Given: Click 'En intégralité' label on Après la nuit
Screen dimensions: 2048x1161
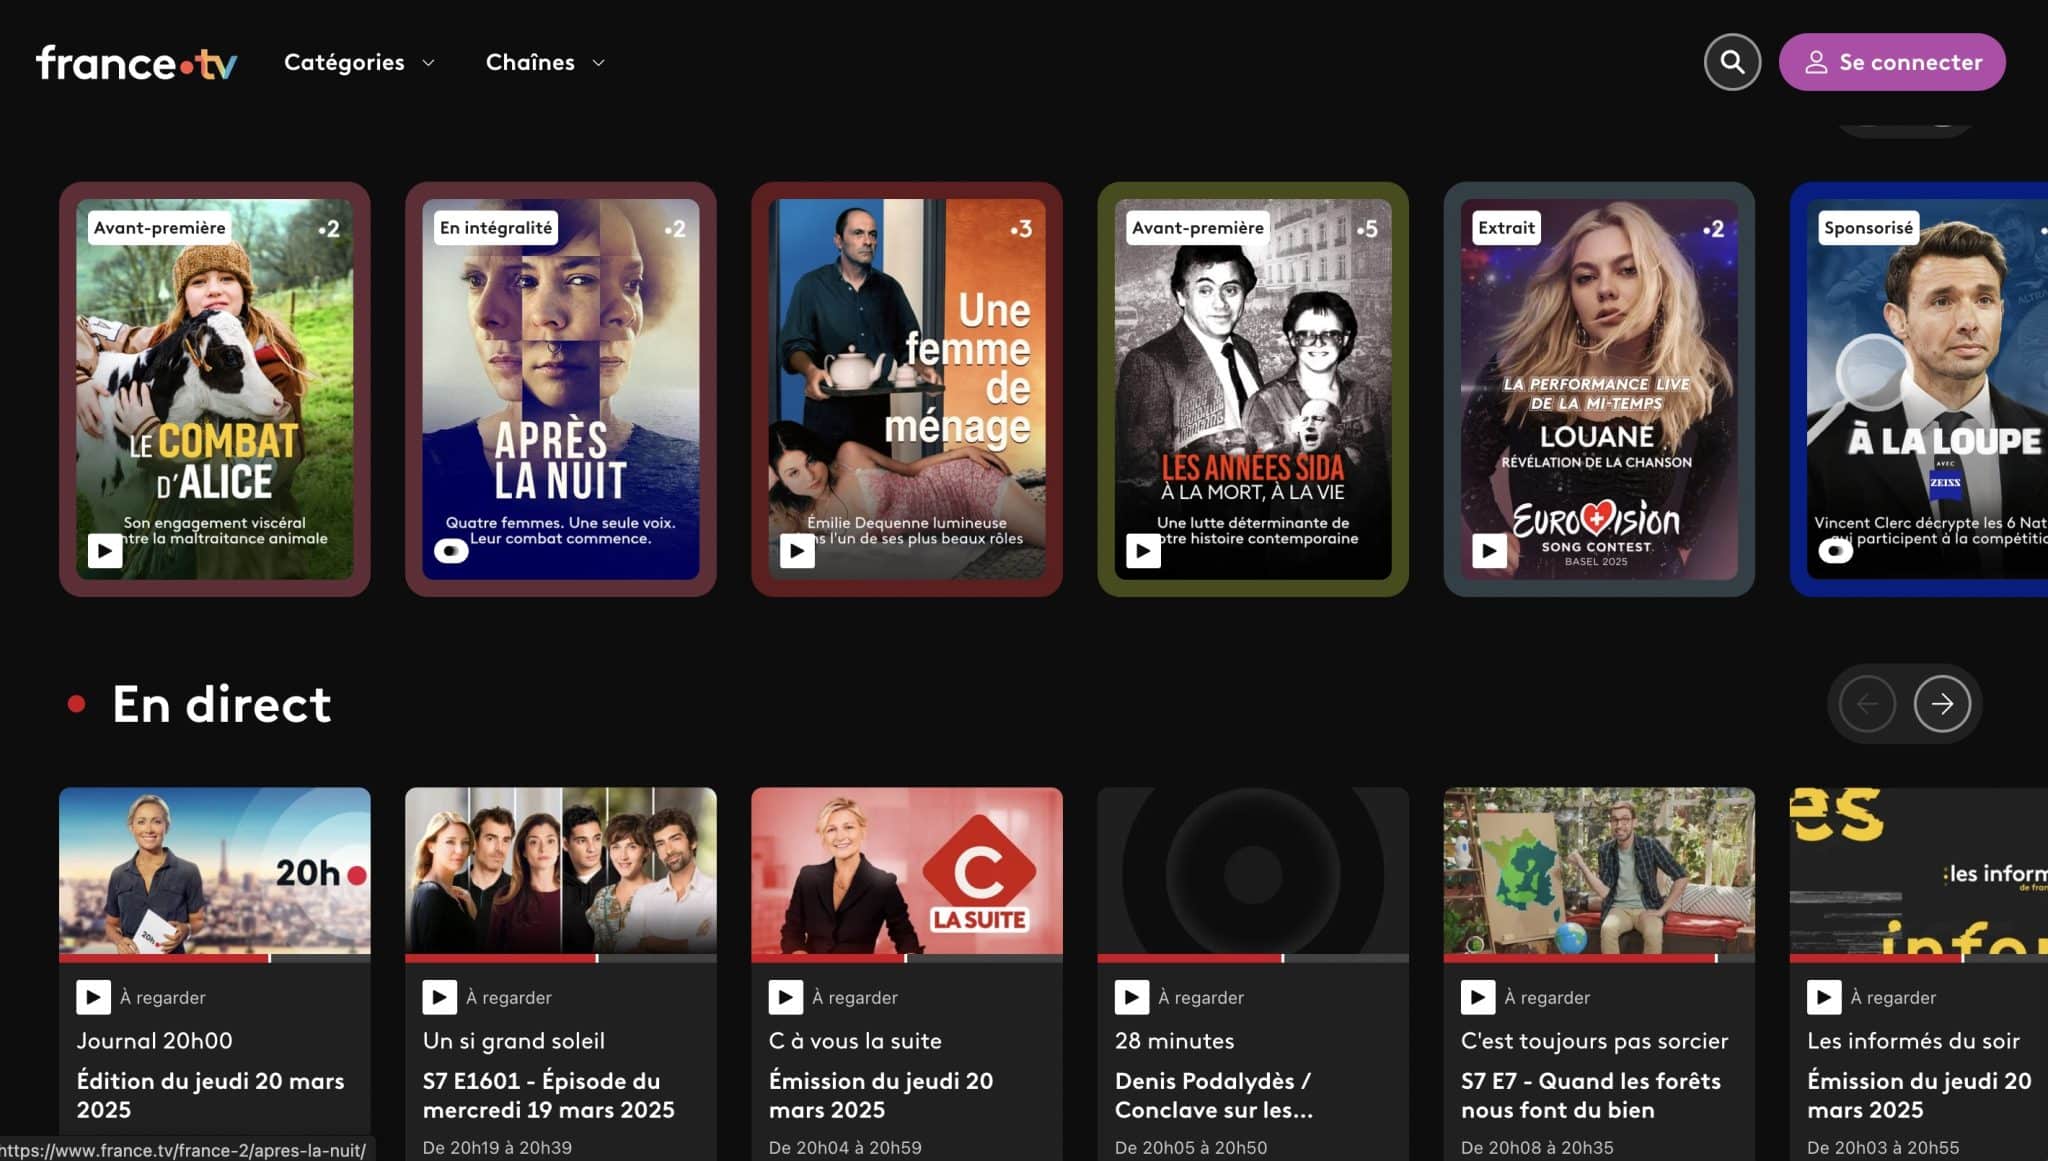Looking at the screenshot, I should click(496, 228).
